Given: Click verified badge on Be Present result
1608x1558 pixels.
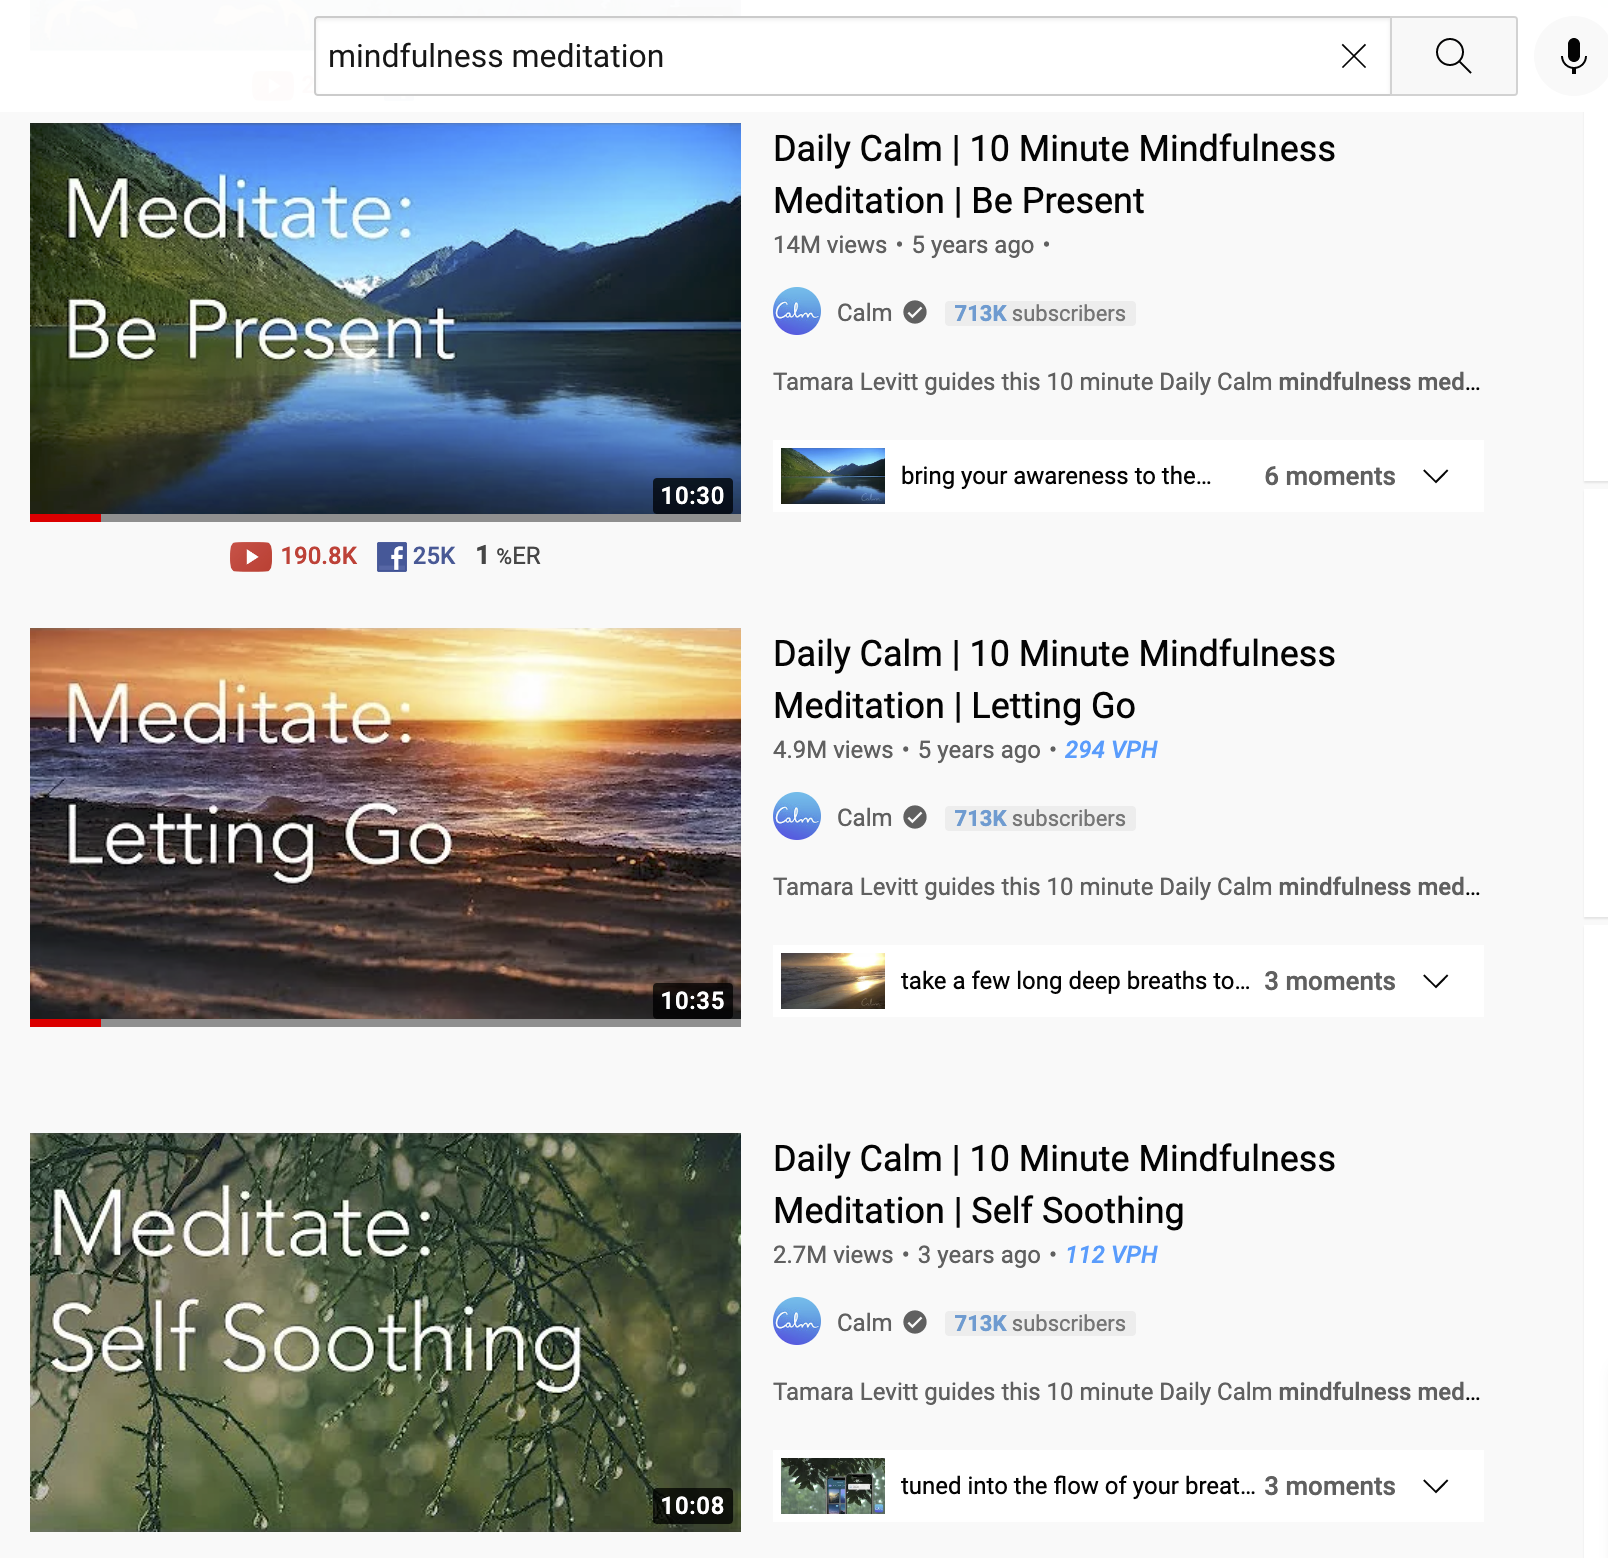Looking at the screenshot, I should pos(915,313).
